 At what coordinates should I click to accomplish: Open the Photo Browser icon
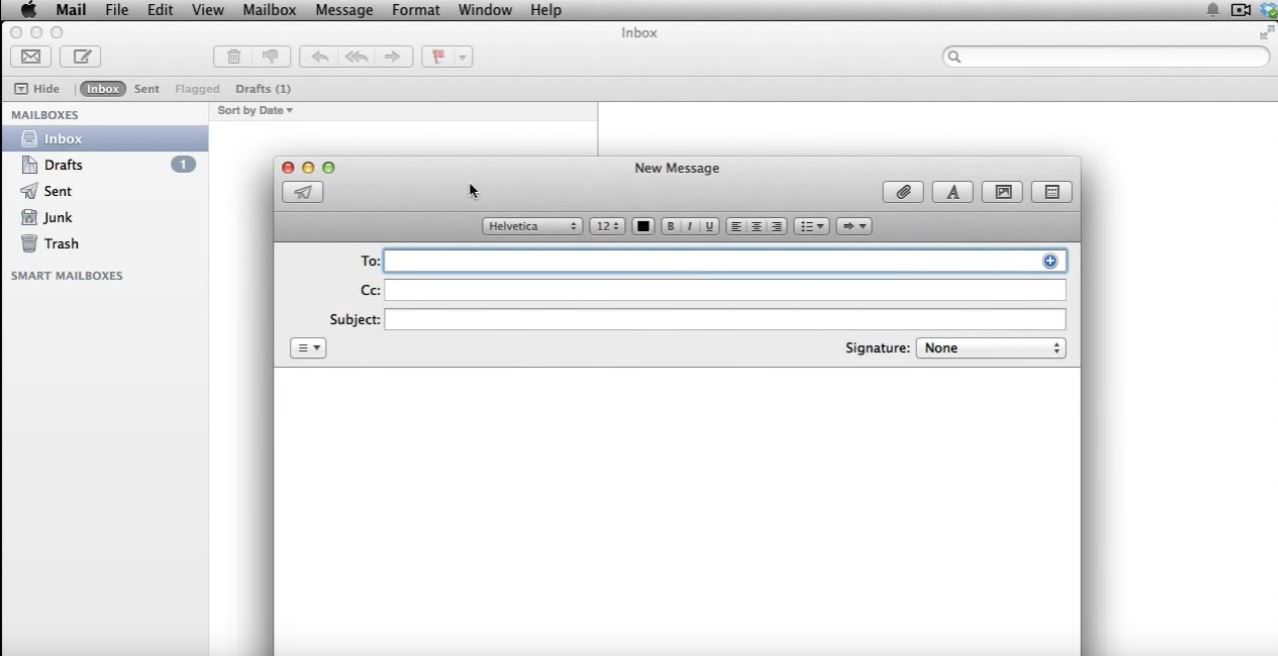point(1003,192)
